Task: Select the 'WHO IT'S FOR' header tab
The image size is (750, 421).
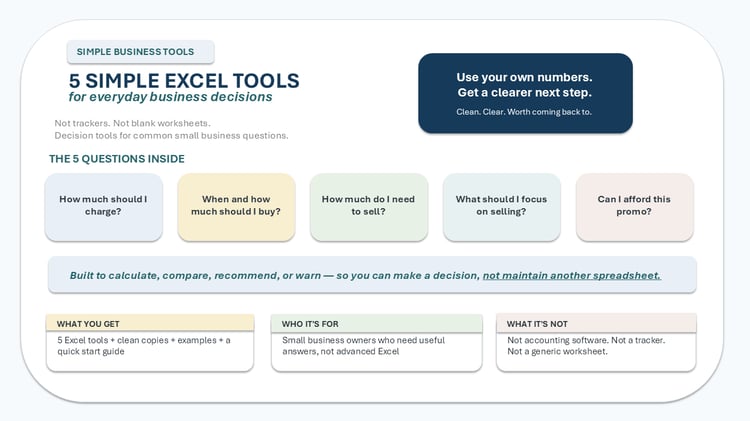Action: [376, 323]
